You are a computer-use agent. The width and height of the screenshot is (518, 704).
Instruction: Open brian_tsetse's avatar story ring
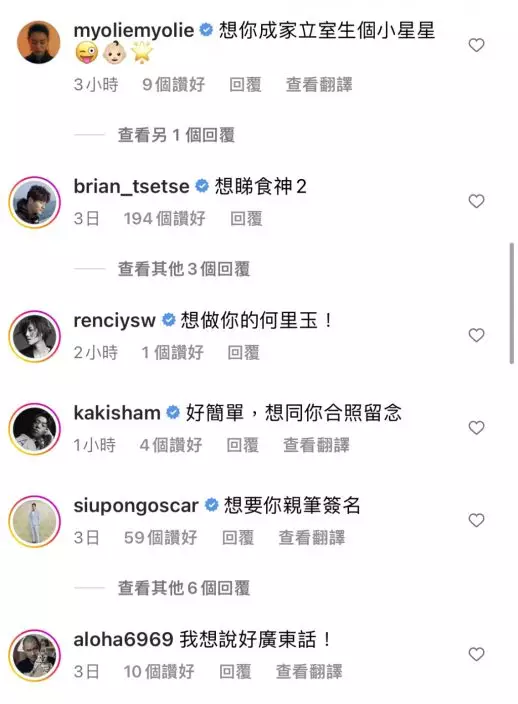tap(35, 202)
